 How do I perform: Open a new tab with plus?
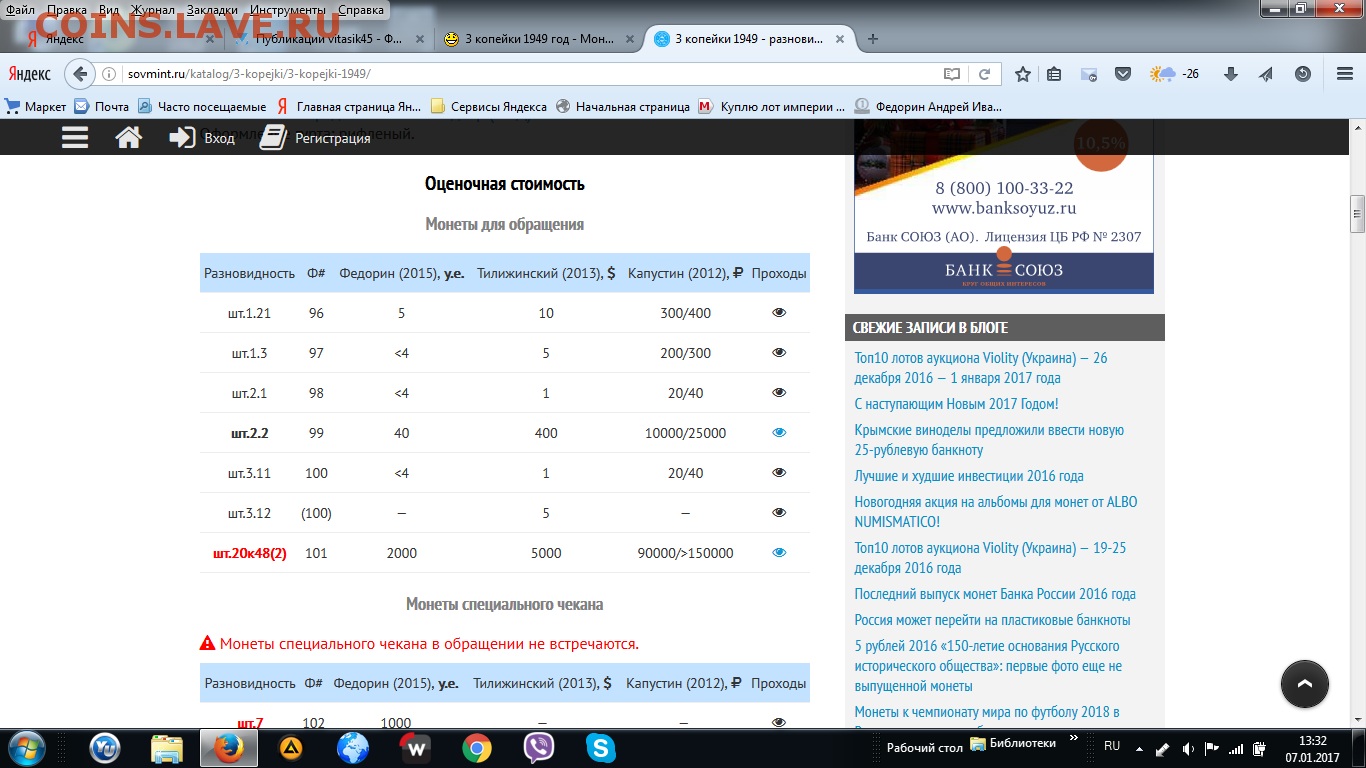click(873, 39)
